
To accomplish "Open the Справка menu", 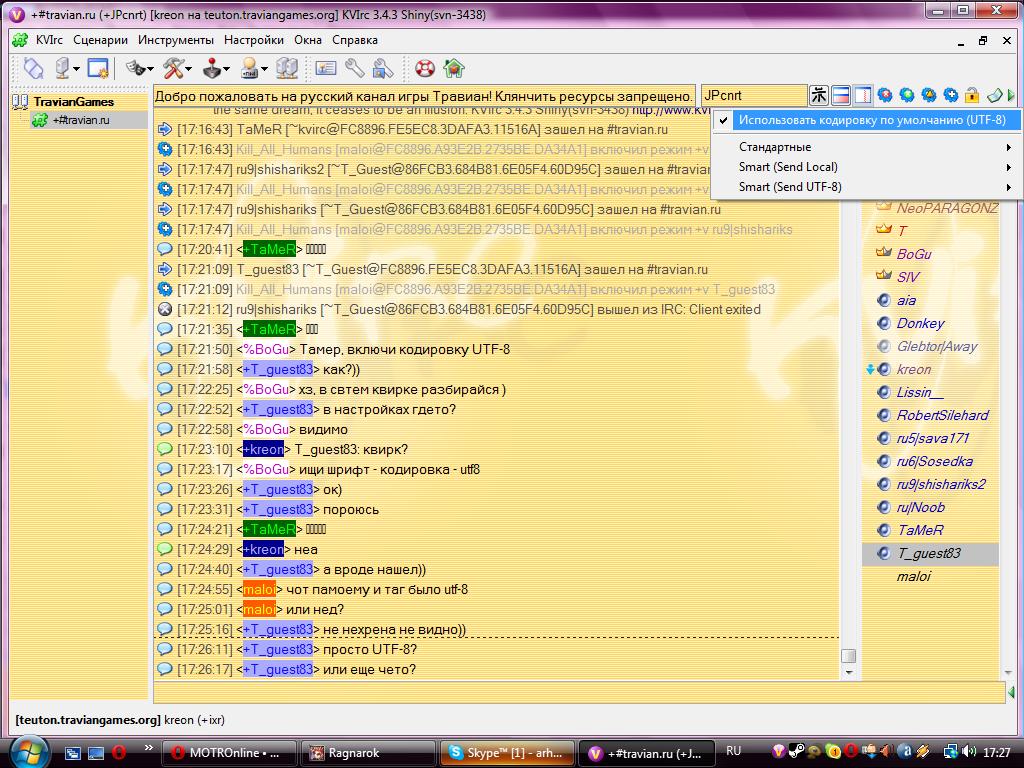I will pyautogui.click(x=355, y=40).
